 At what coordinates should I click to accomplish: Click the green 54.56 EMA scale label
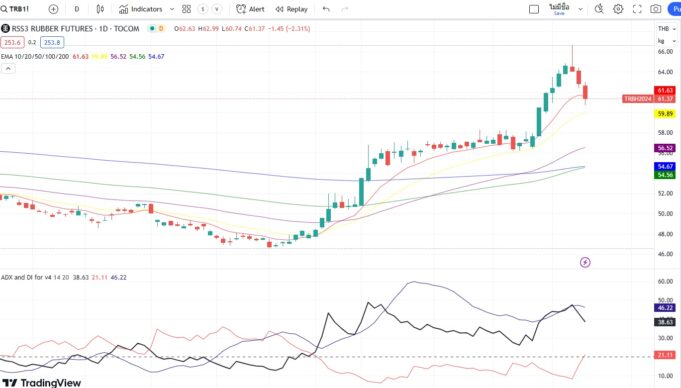point(664,175)
